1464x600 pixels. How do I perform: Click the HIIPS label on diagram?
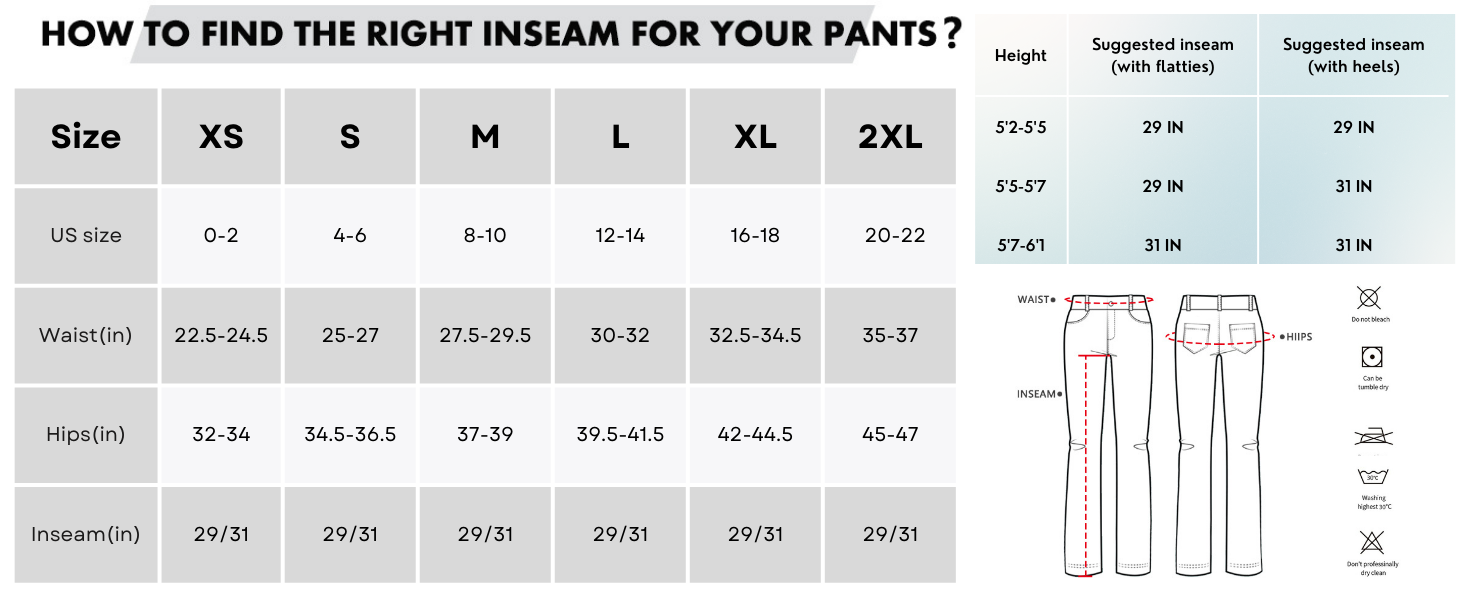(x=1296, y=337)
